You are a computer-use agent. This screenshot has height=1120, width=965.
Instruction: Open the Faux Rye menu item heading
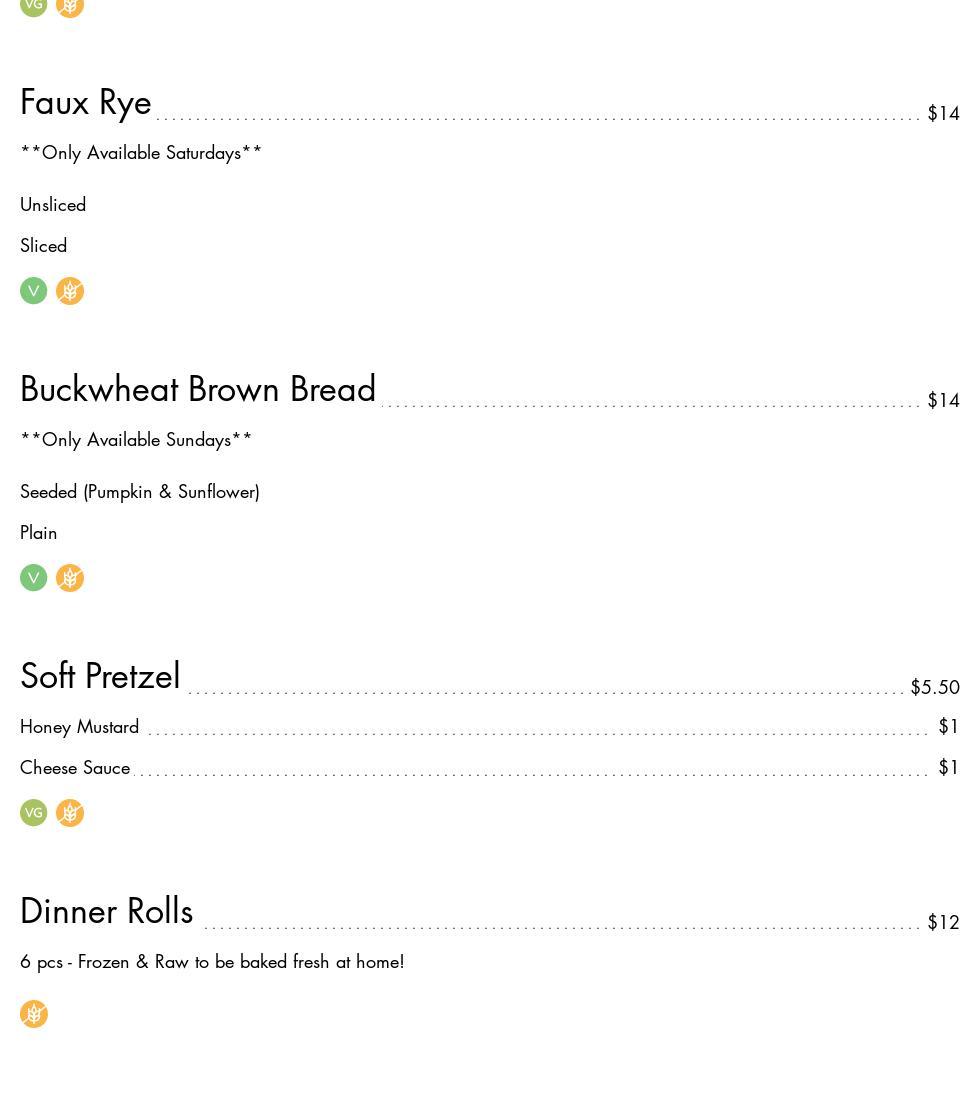tap(86, 103)
